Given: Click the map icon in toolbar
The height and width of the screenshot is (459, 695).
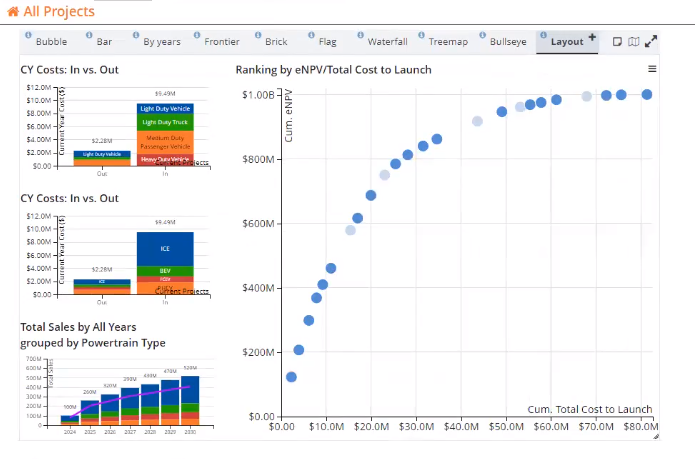Looking at the screenshot, I should coord(634,42).
